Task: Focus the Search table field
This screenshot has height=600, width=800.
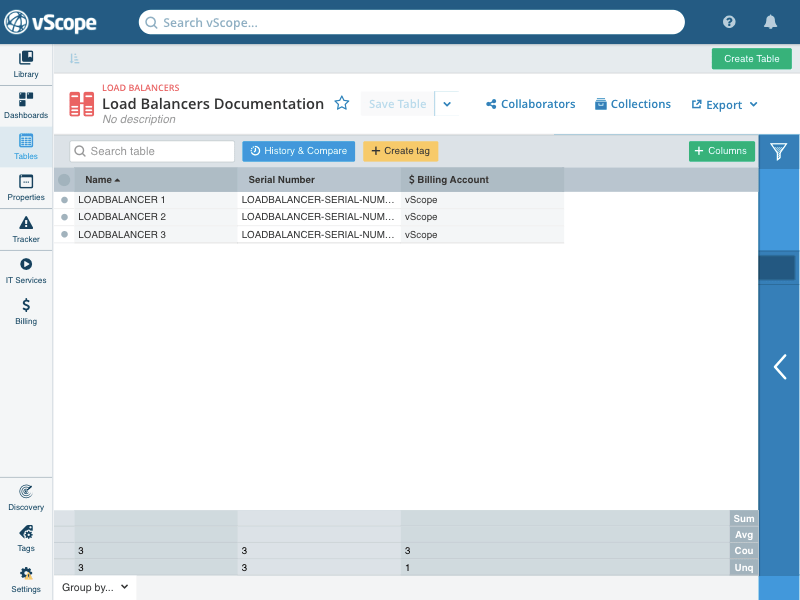Action: (152, 151)
